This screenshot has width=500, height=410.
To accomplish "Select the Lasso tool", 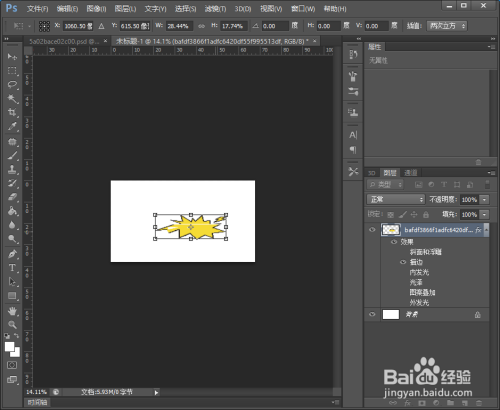I will point(12,84).
